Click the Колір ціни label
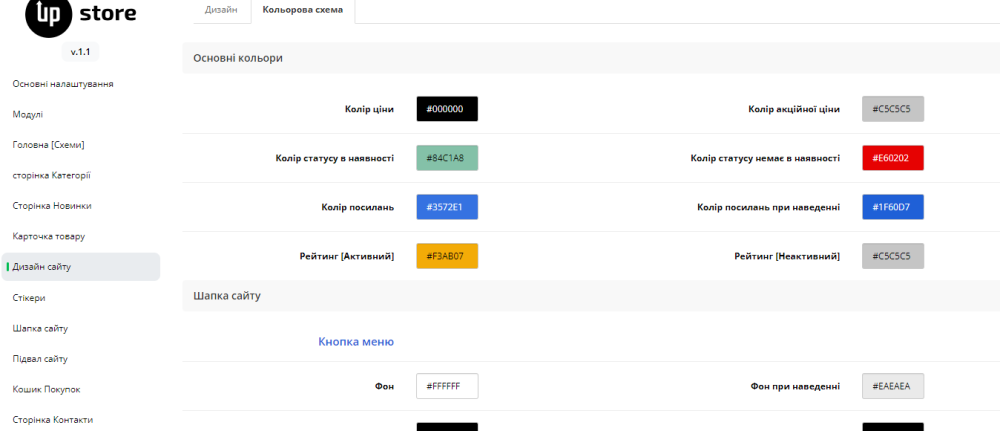The width and height of the screenshot is (1000, 431). pyautogui.click(x=369, y=109)
